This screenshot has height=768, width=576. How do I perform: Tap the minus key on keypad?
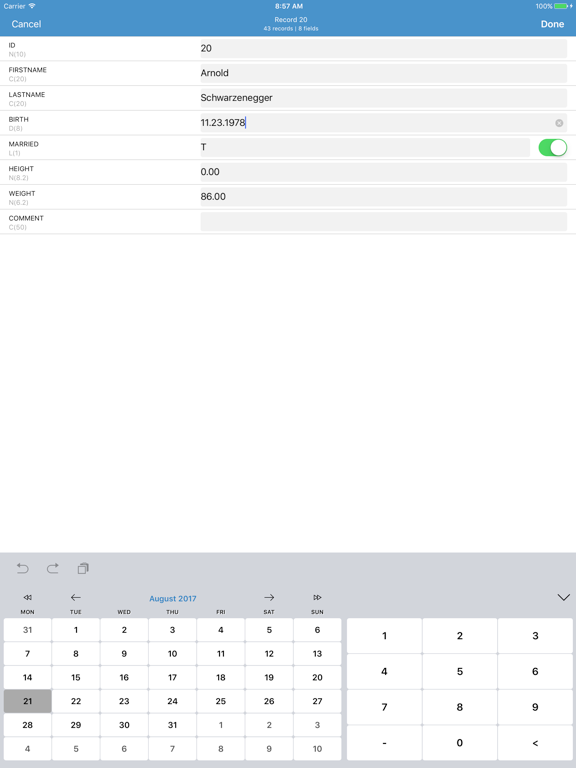pos(384,743)
